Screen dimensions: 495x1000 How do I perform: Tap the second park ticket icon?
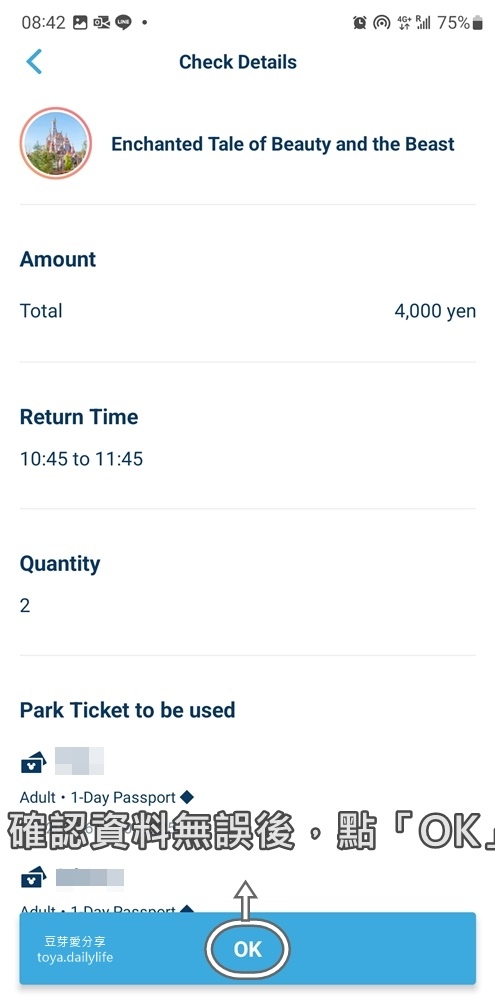tap(33, 878)
